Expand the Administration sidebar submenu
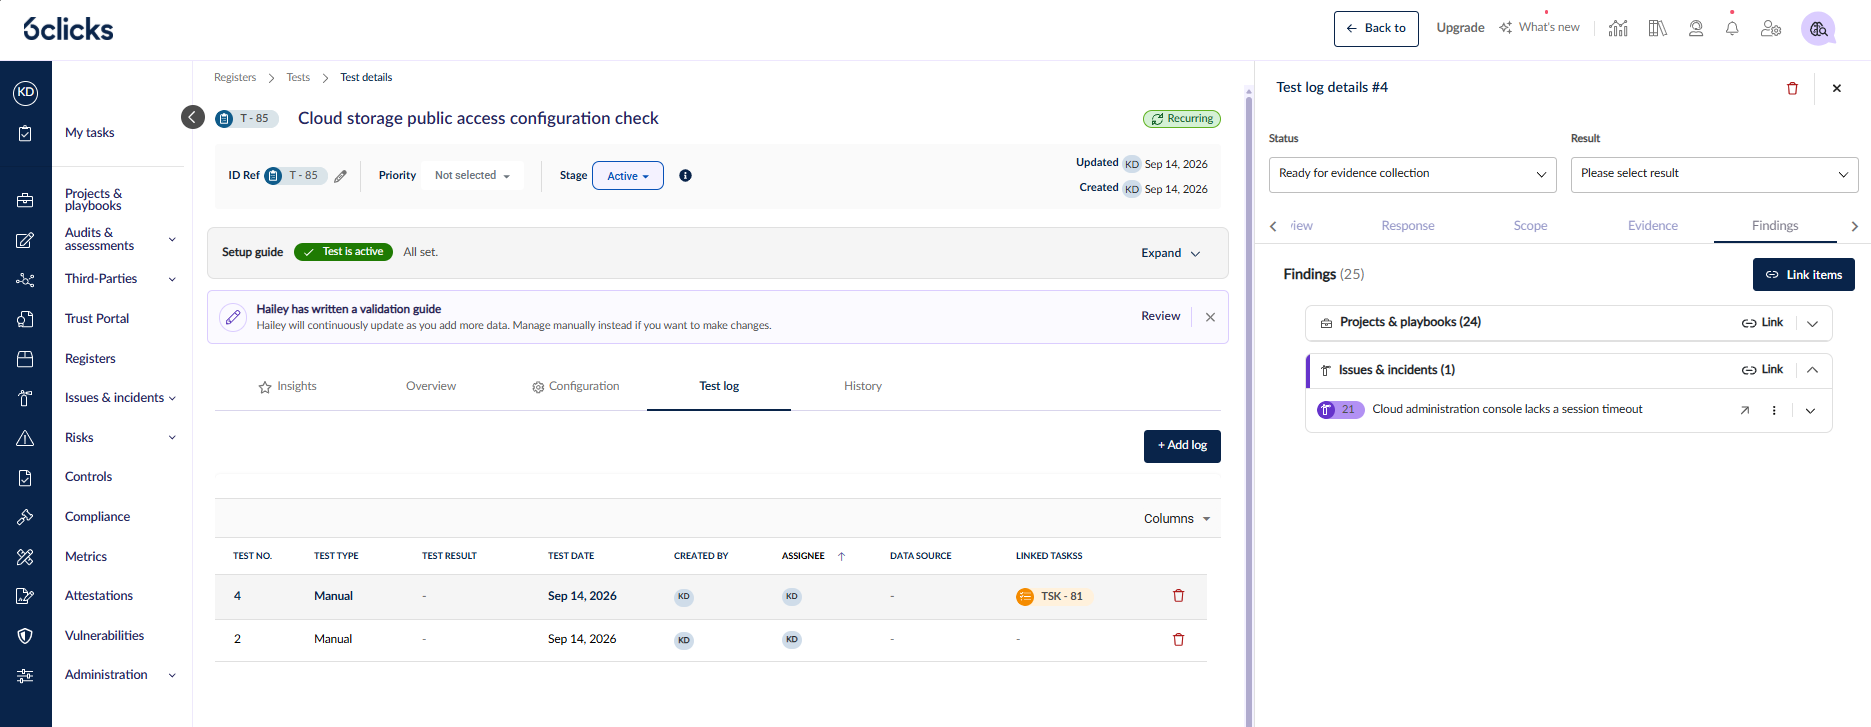Image resolution: width=1871 pixels, height=727 pixels. [x=172, y=676]
